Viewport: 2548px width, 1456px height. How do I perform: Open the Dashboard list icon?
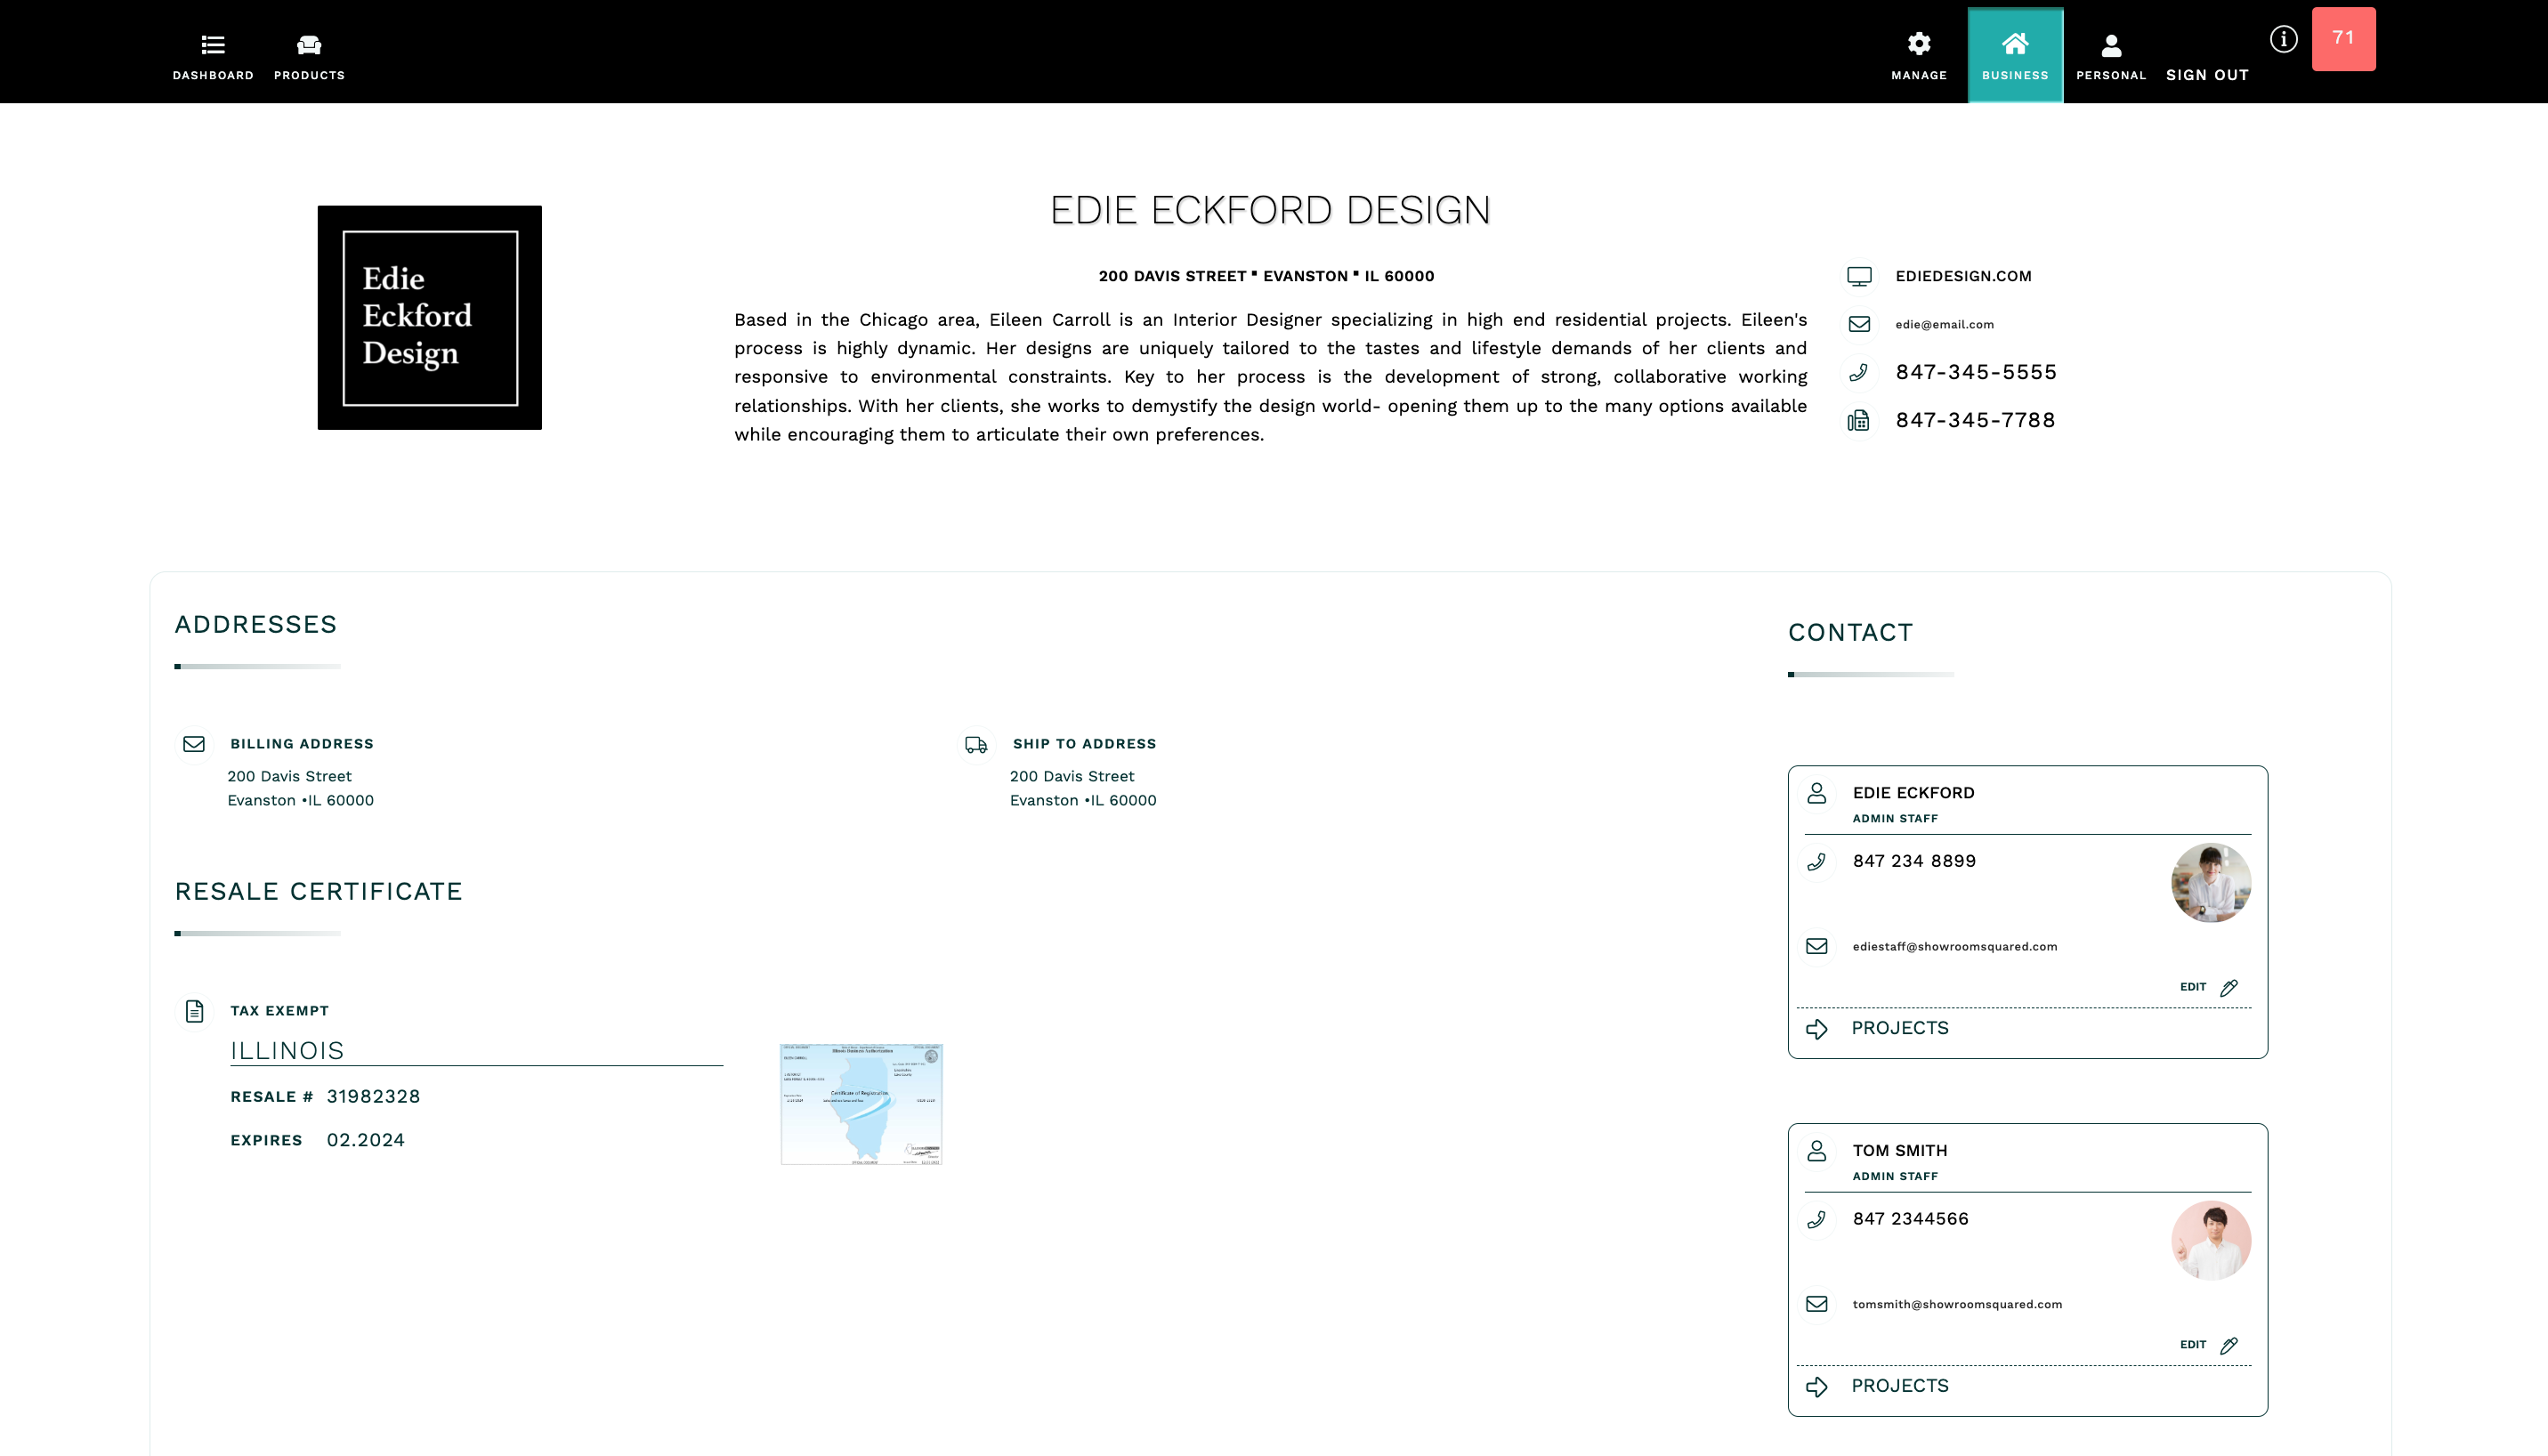point(213,55)
